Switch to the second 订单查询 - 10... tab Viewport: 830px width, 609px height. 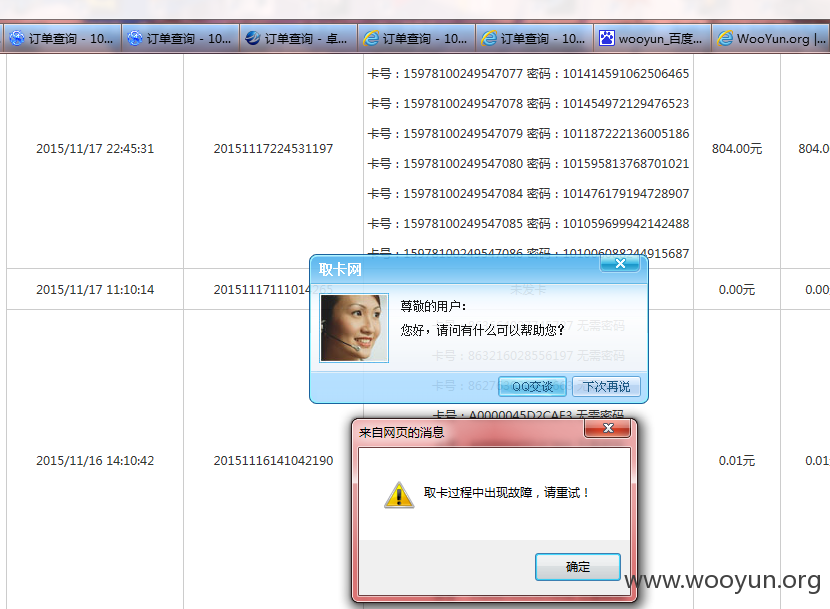[x=181, y=39]
